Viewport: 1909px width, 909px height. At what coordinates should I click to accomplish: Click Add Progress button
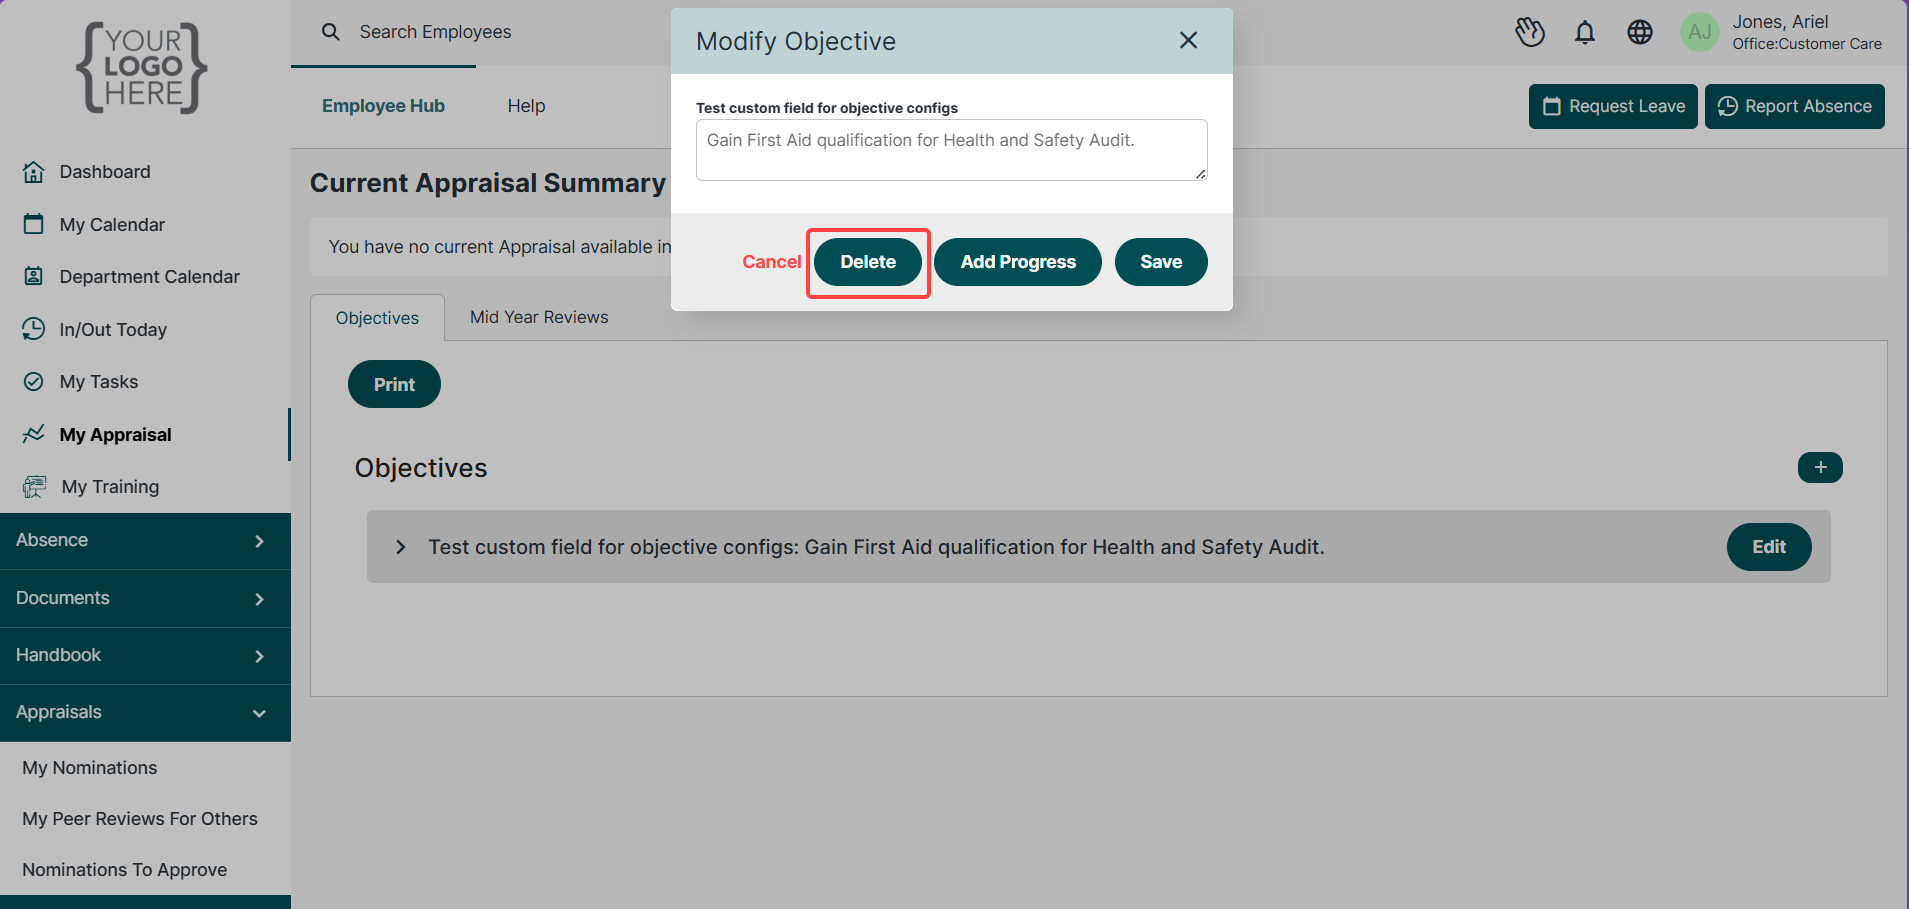pyautogui.click(x=1018, y=262)
